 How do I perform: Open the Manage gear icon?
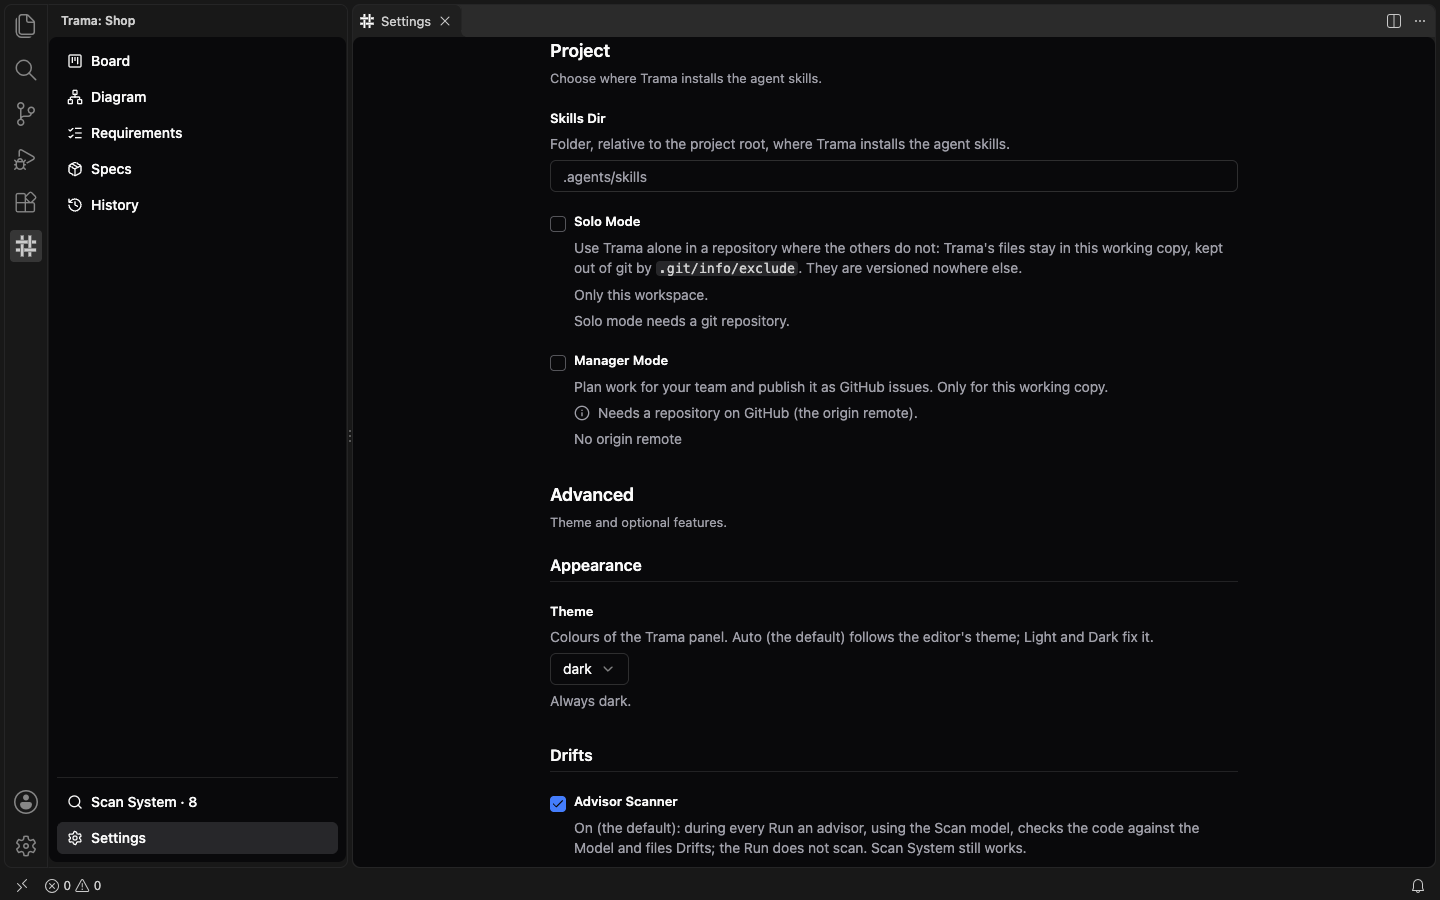[x=26, y=846]
